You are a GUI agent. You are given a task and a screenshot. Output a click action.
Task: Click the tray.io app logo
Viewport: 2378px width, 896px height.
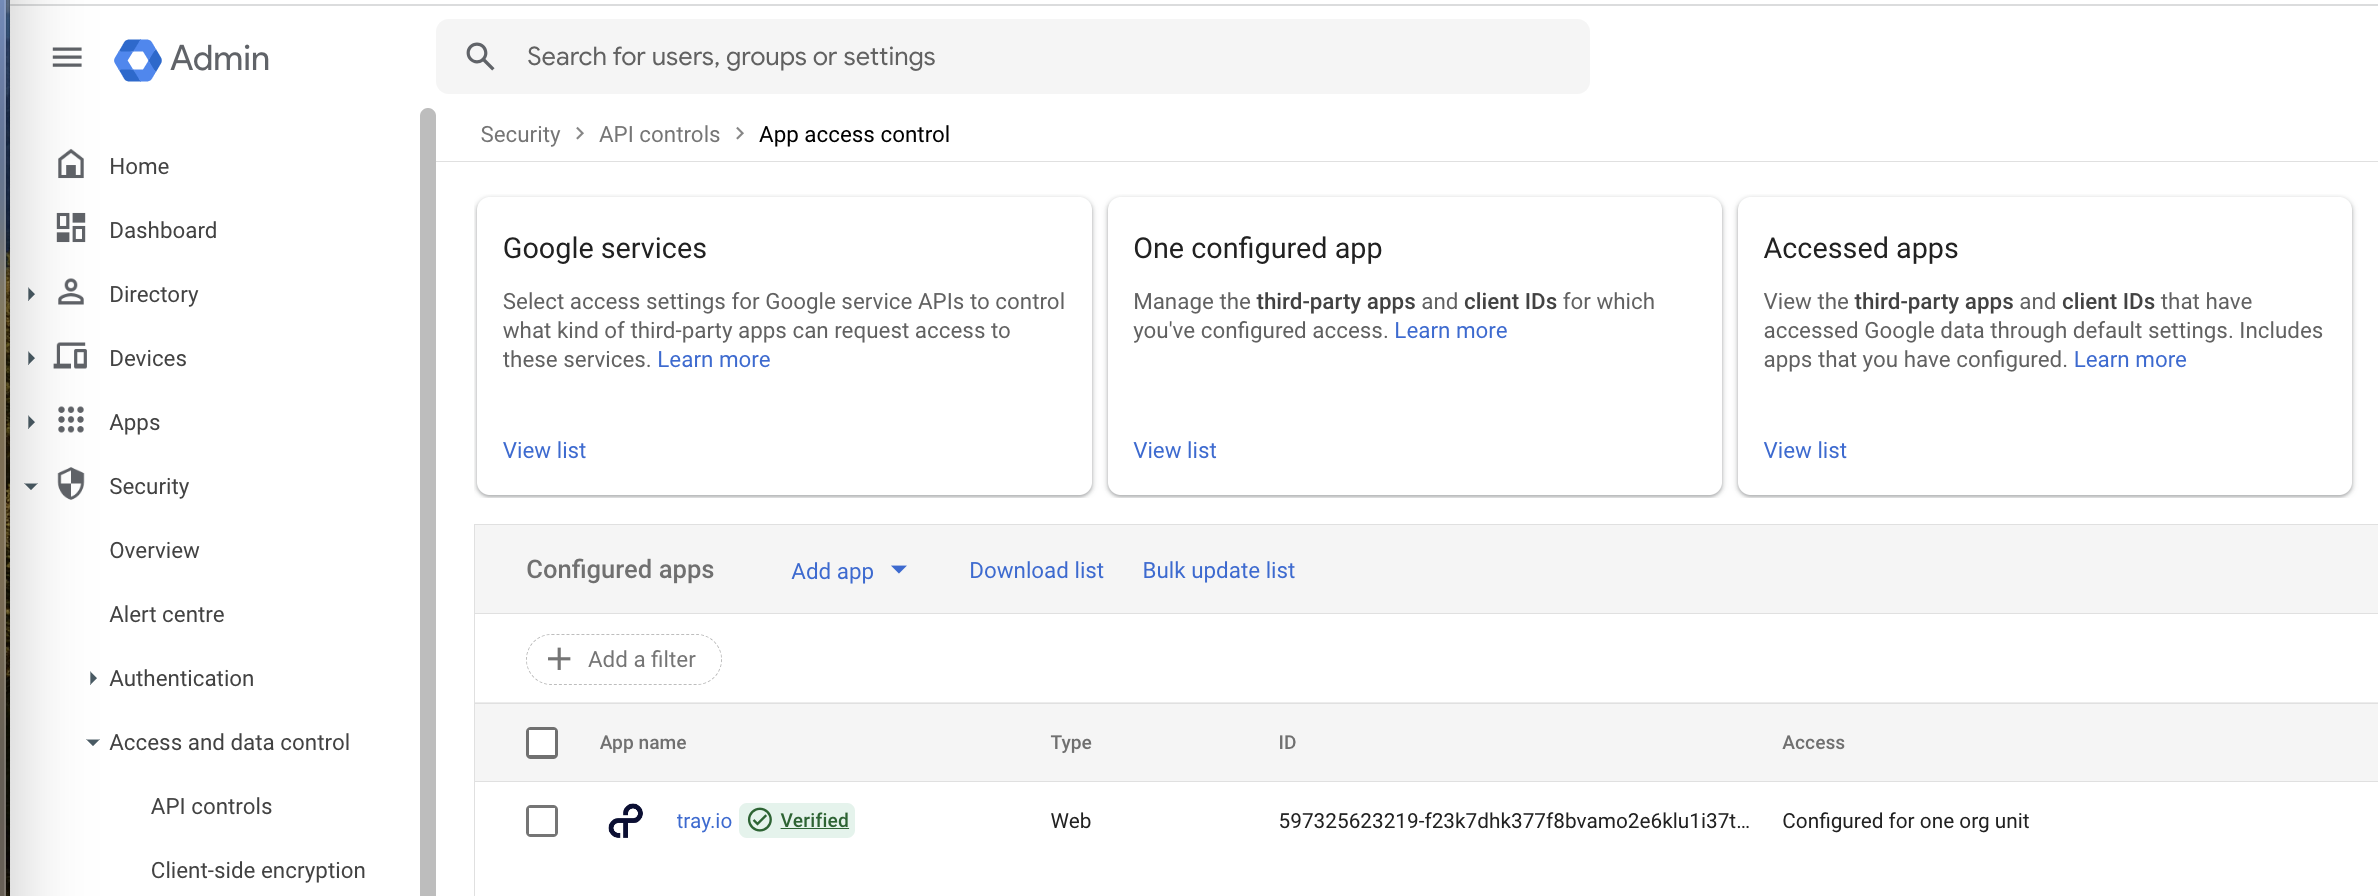[x=626, y=821]
